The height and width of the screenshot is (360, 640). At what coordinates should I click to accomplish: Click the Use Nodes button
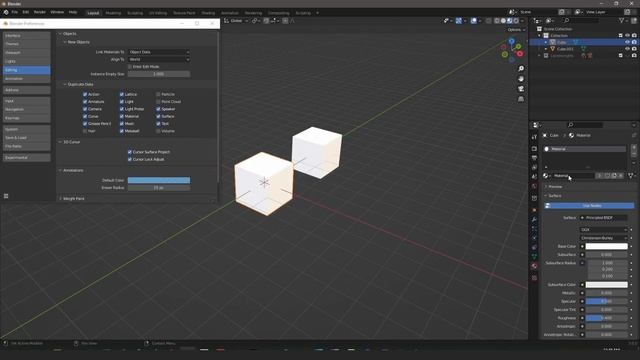tap(589, 206)
